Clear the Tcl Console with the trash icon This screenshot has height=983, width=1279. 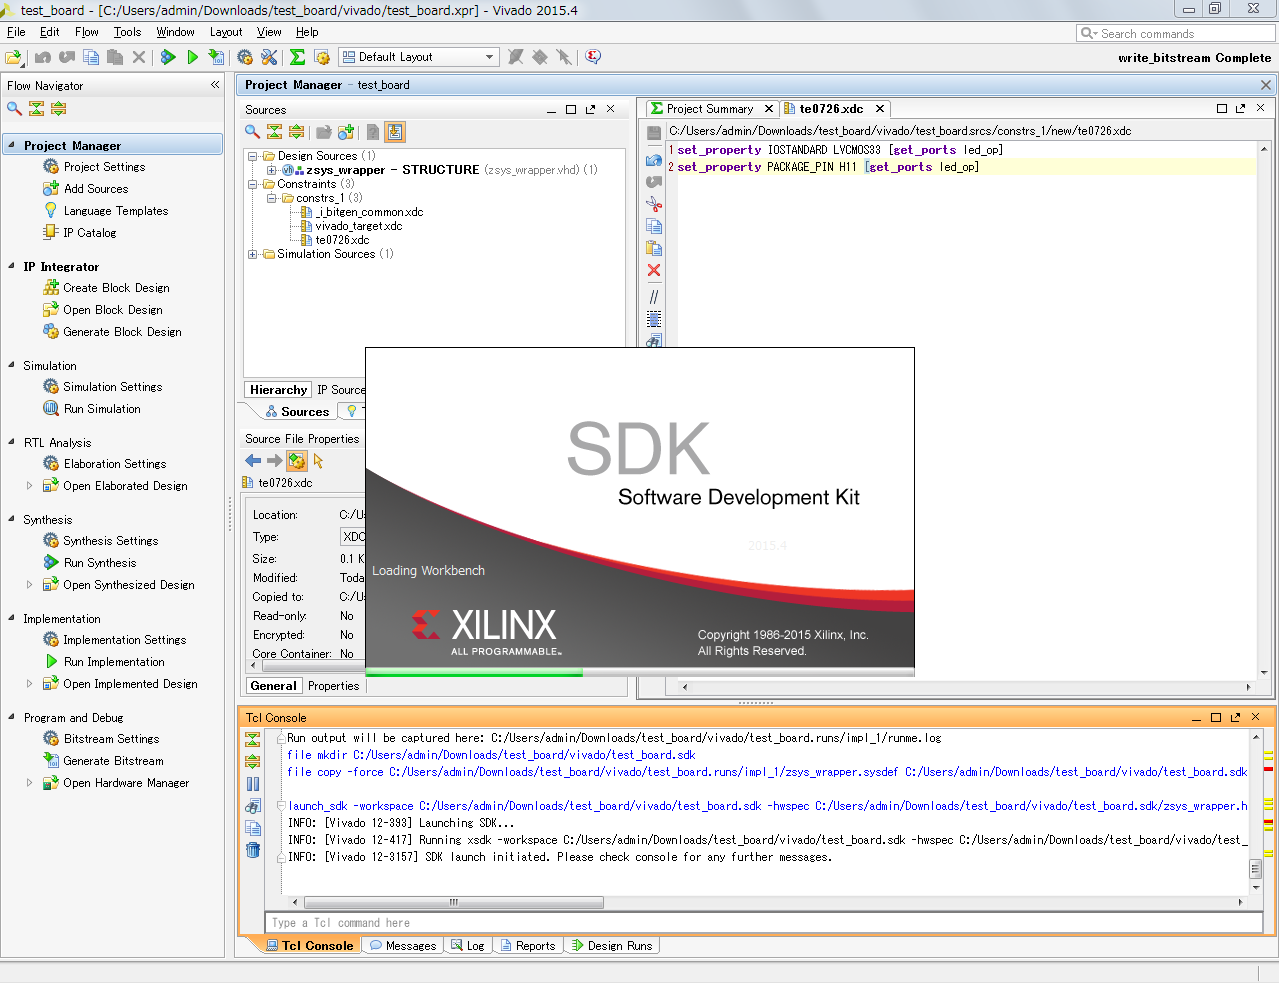click(x=253, y=850)
